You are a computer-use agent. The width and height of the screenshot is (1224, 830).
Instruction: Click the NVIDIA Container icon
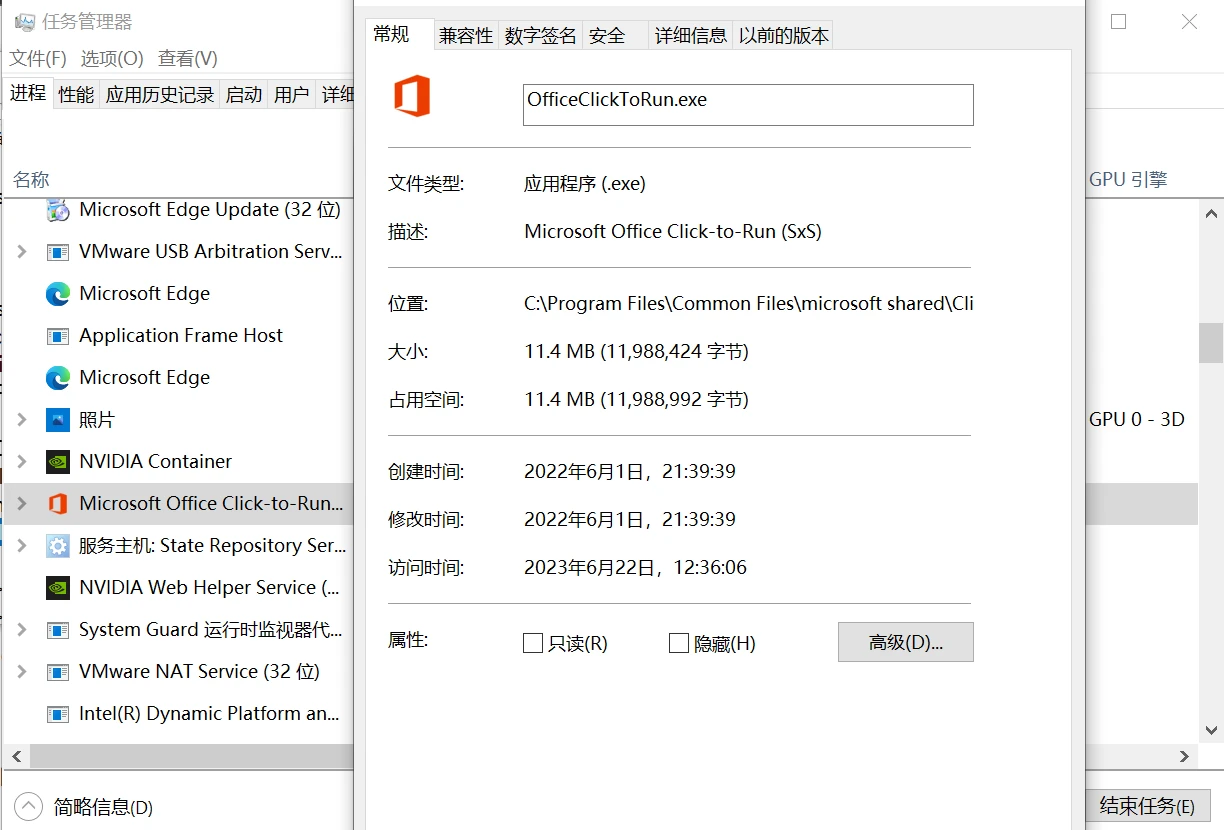click(58, 462)
